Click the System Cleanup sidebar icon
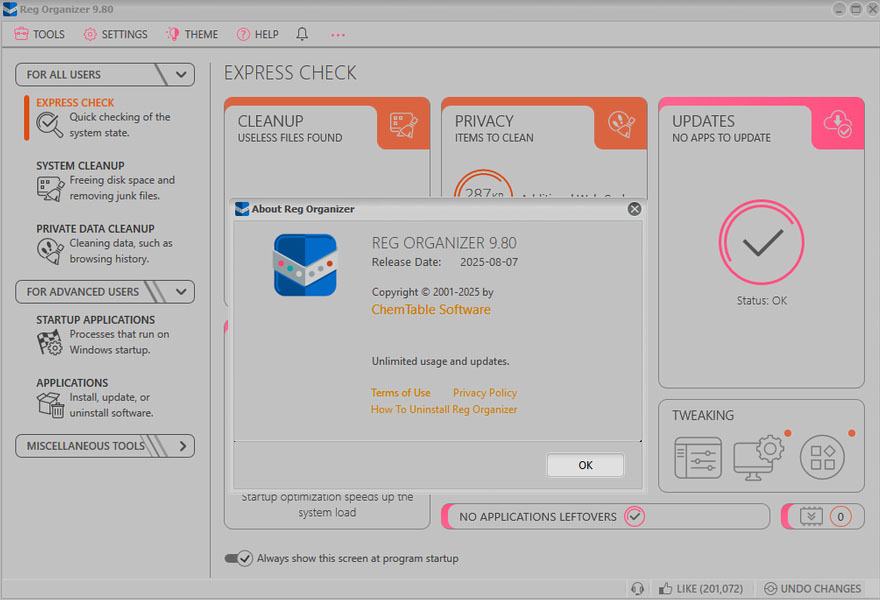Screen dimensions: 880x600 click(x=51, y=188)
